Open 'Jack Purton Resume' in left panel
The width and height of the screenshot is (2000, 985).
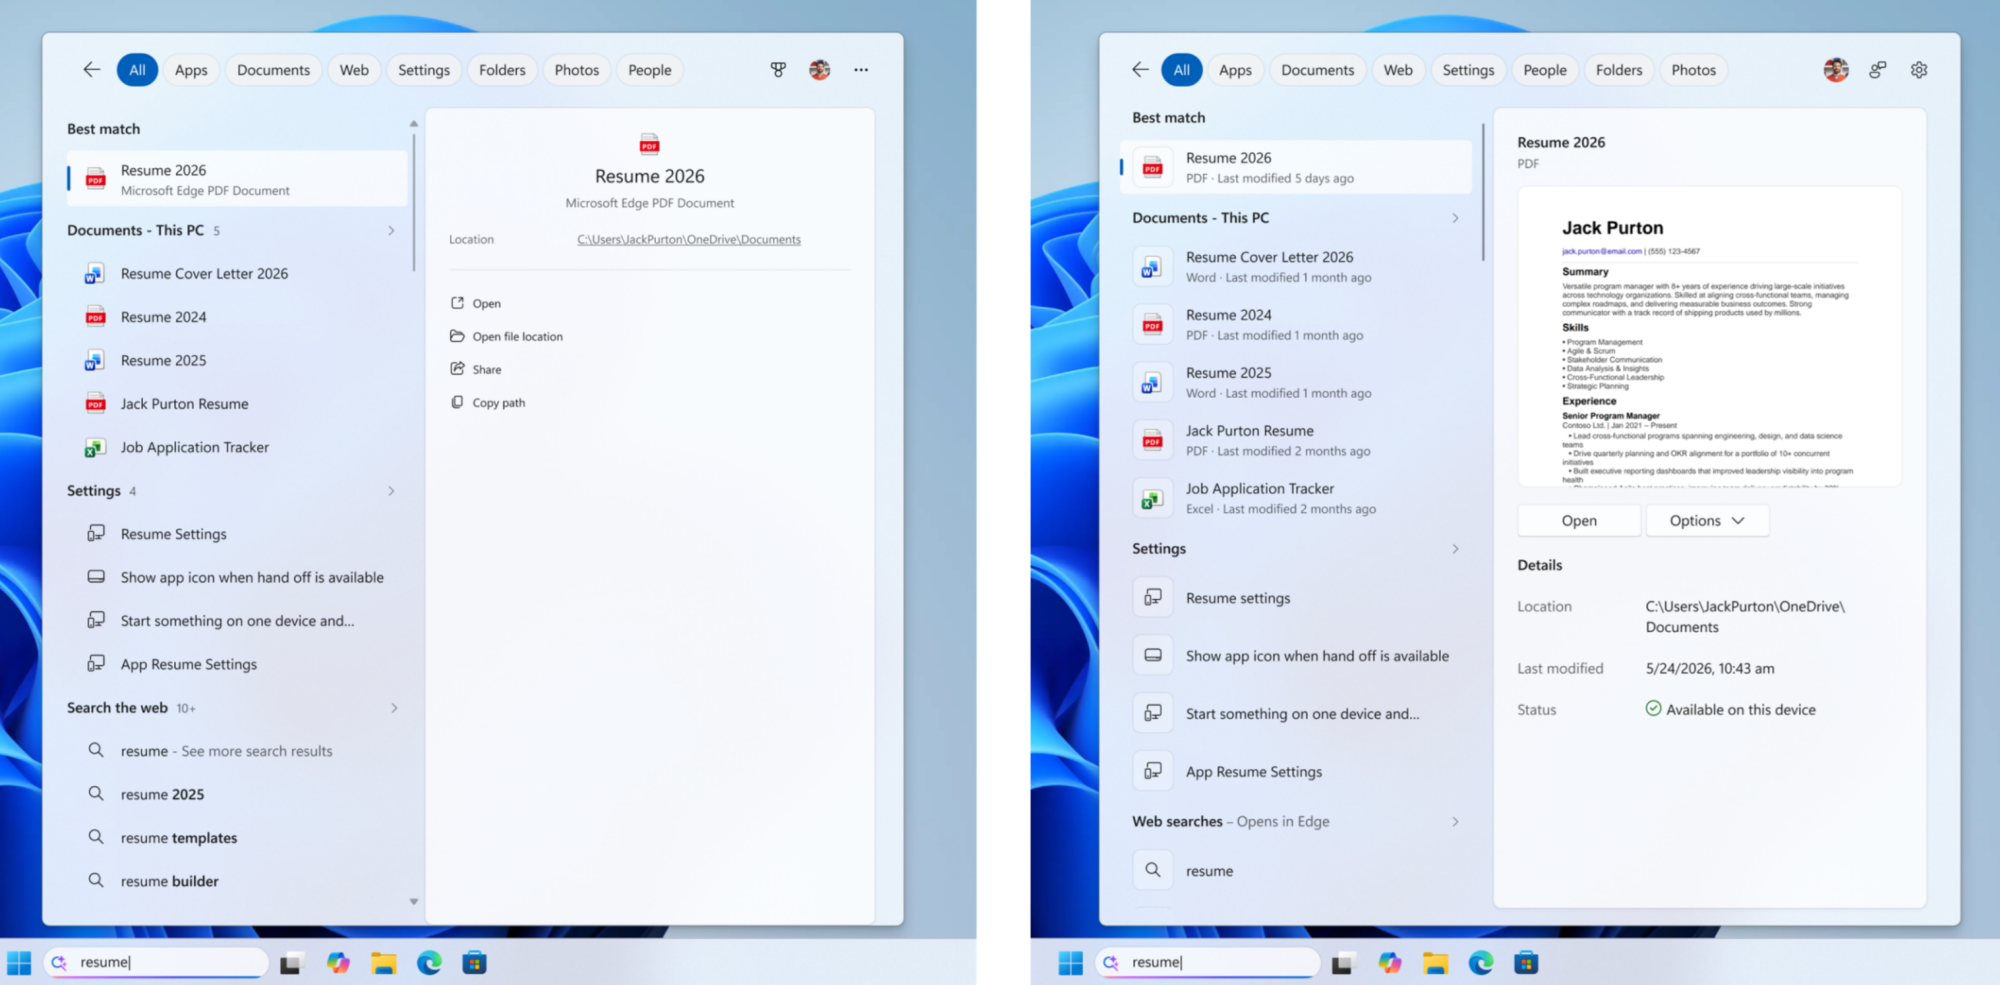click(237, 404)
